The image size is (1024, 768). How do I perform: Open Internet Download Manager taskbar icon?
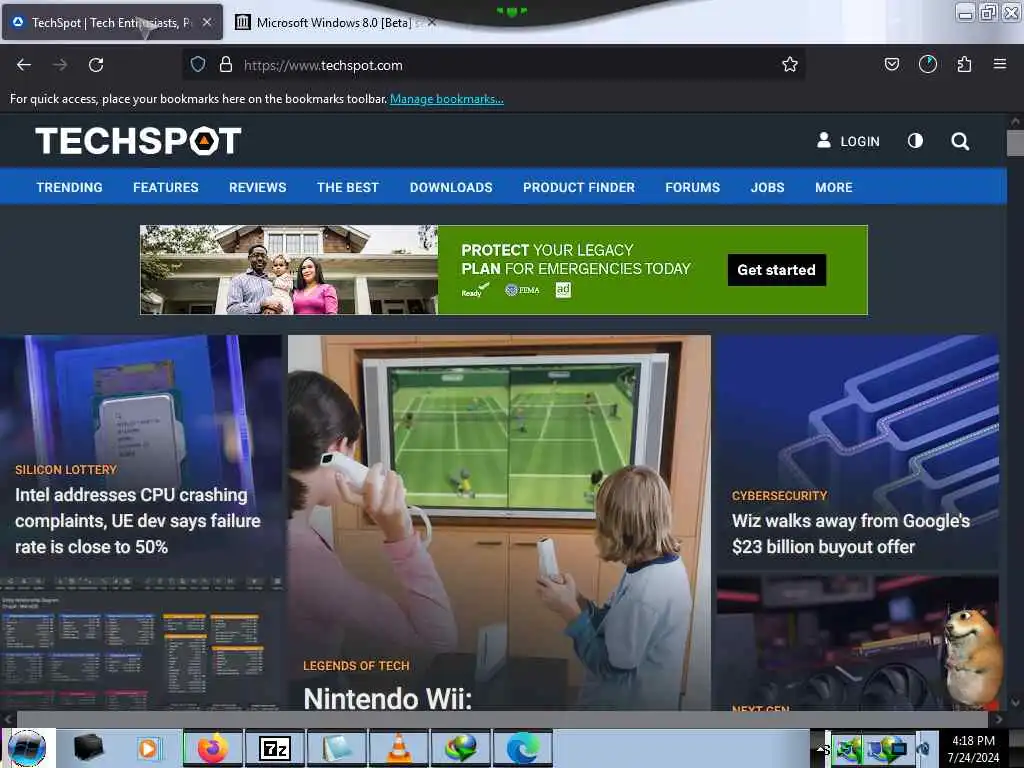tap(461, 748)
